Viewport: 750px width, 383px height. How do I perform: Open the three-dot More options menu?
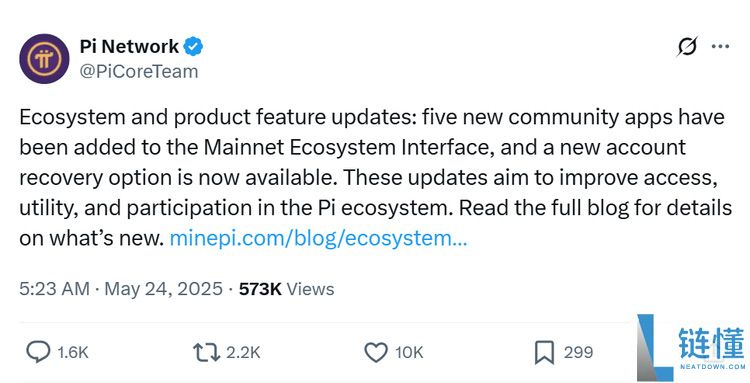(720, 46)
